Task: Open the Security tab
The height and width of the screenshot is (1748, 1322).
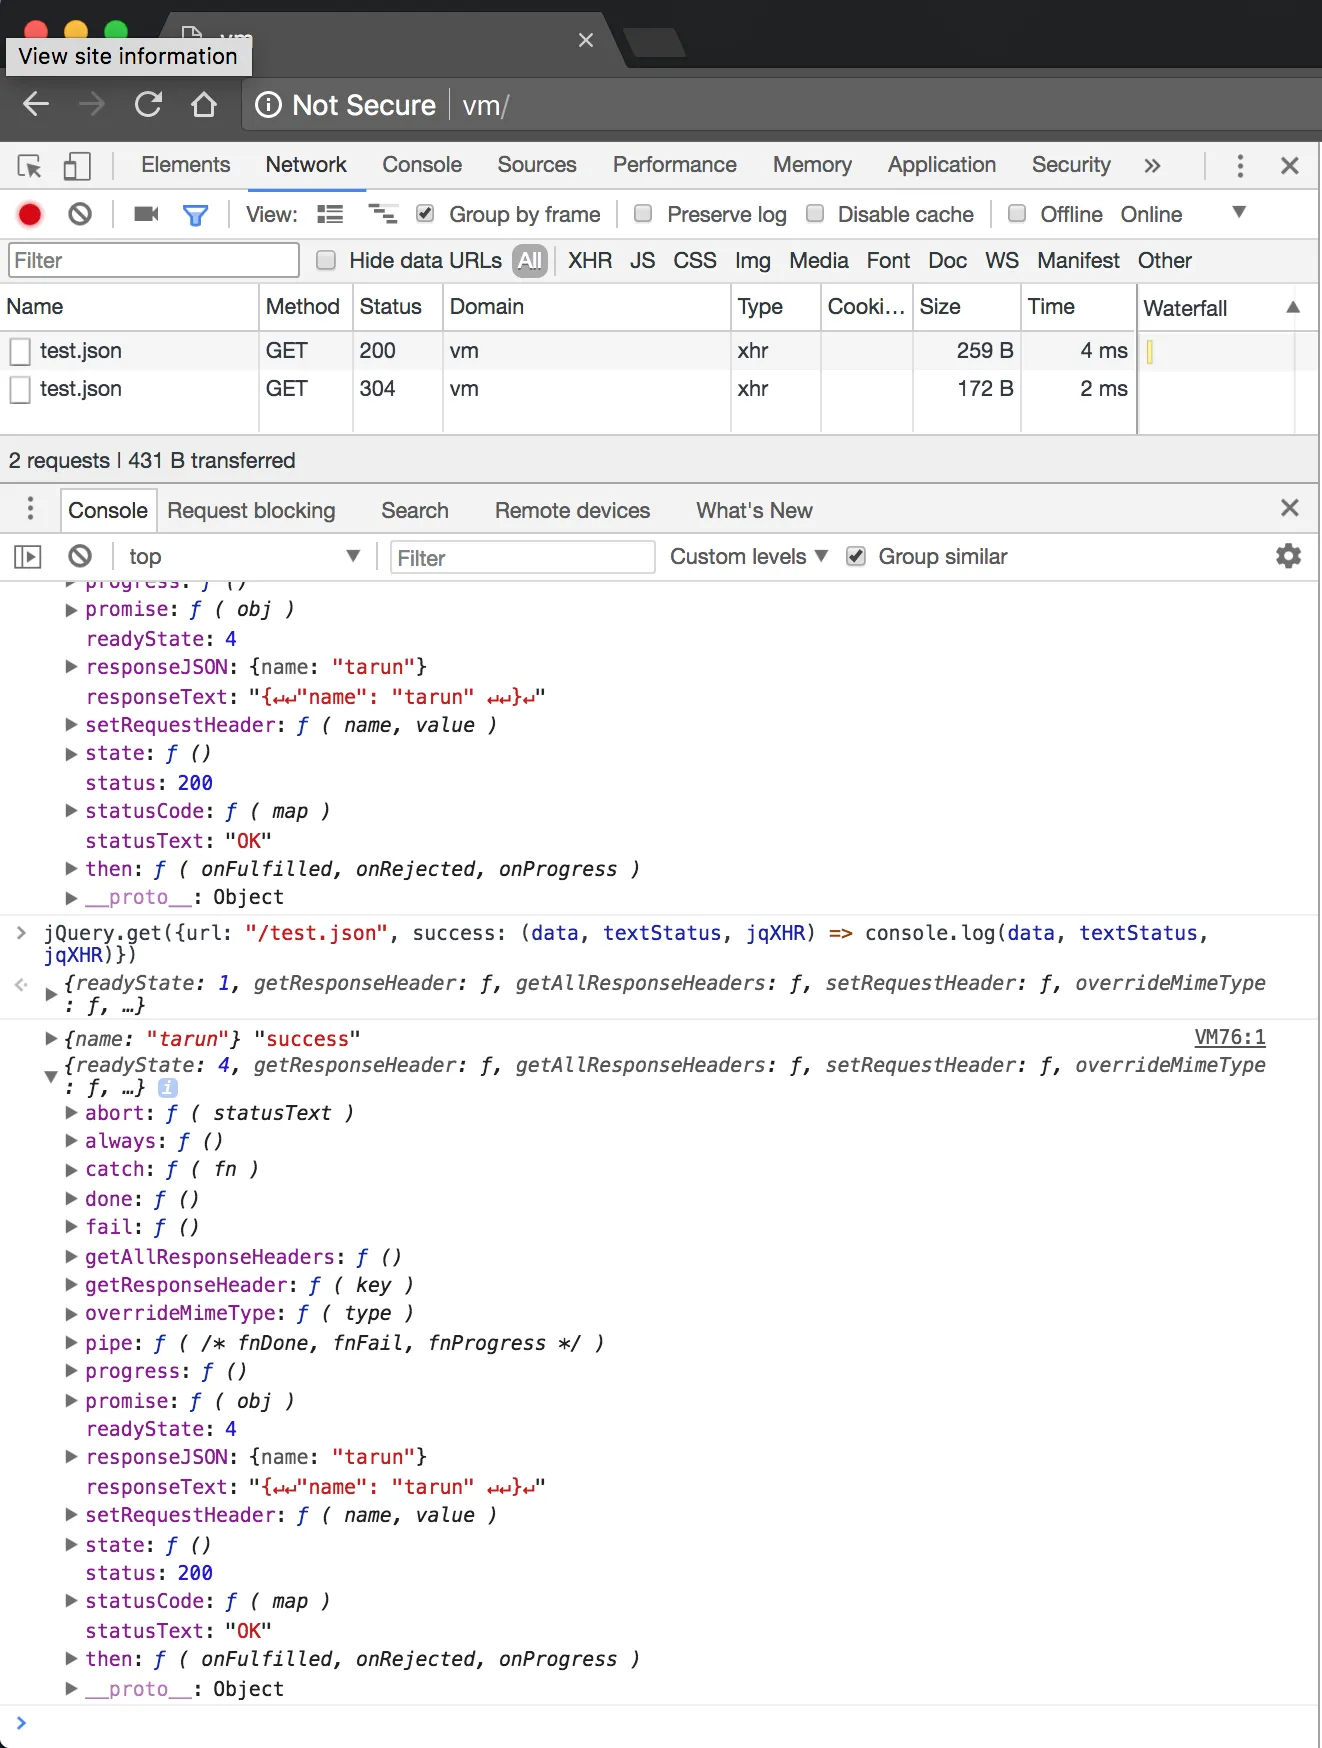Action: [x=1071, y=165]
